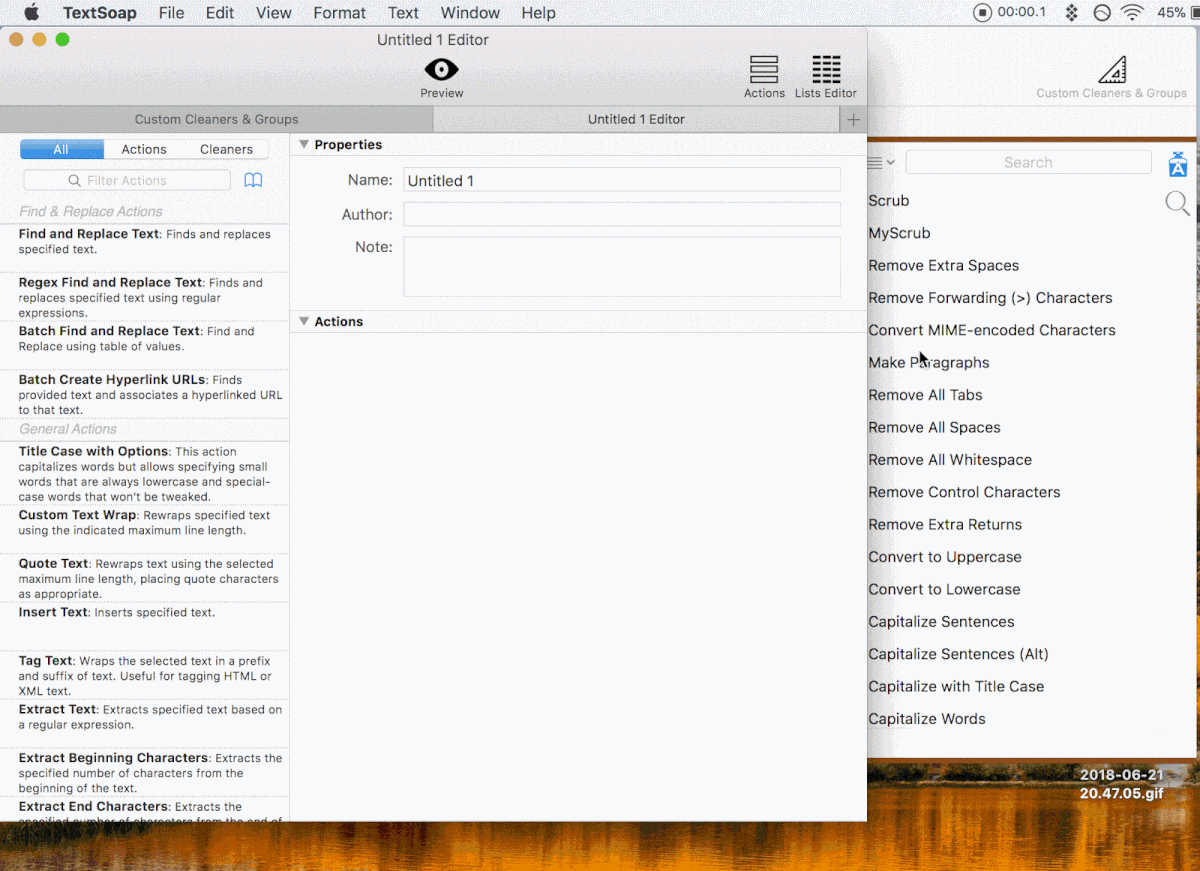Select the Actions filter segment
Image resolution: width=1200 pixels, height=871 pixels.
click(144, 149)
